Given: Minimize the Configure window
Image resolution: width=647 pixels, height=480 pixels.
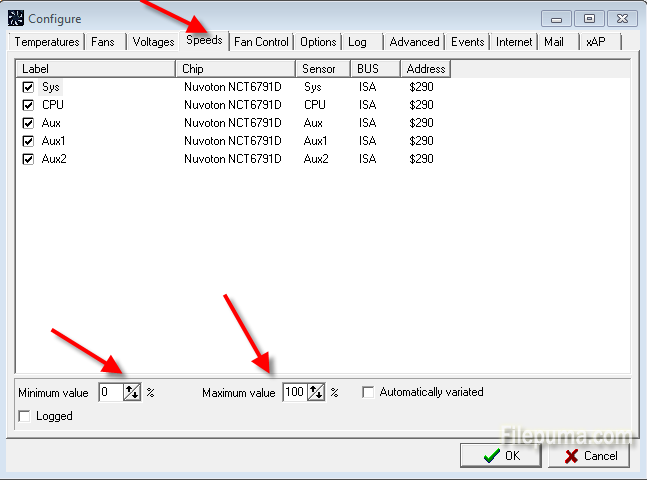Looking at the screenshot, I should pos(556,19).
